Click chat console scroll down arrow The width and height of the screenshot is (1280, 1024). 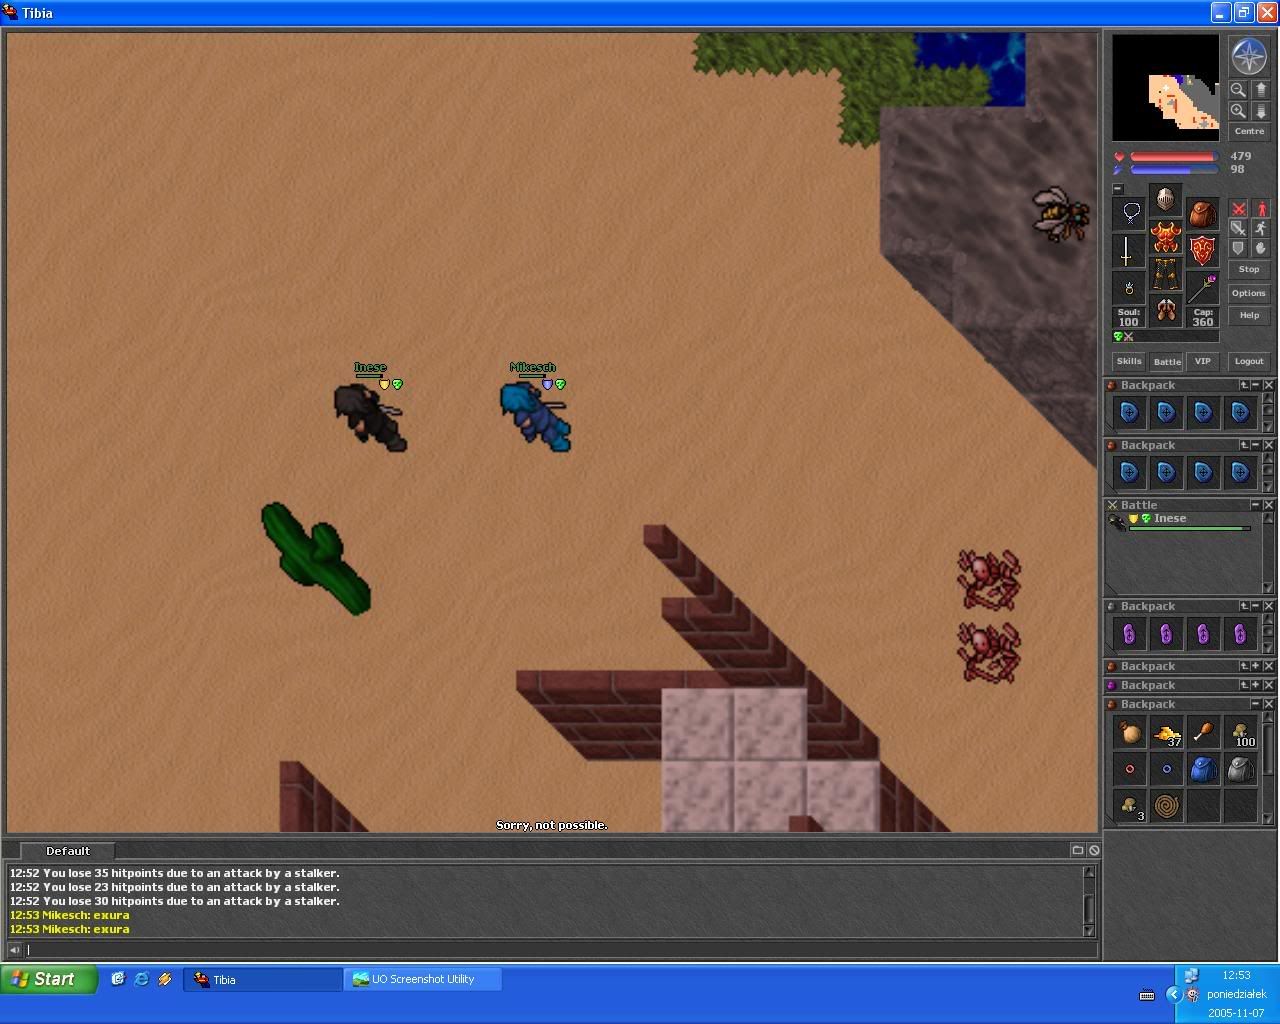tap(1089, 930)
